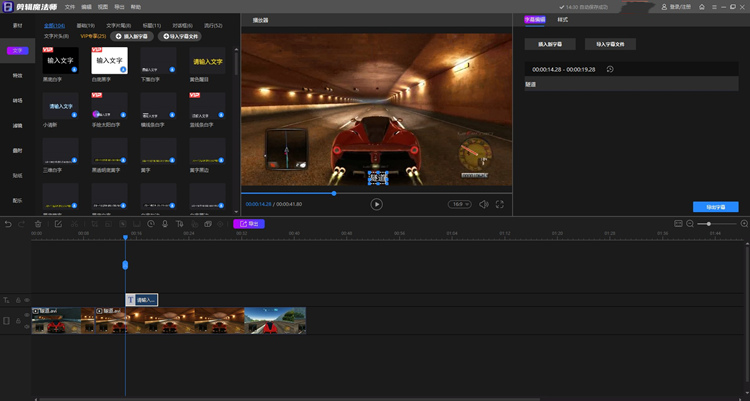
Task: Click the fit-timeline icon beside zoom out
Action: pyautogui.click(x=678, y=223)
